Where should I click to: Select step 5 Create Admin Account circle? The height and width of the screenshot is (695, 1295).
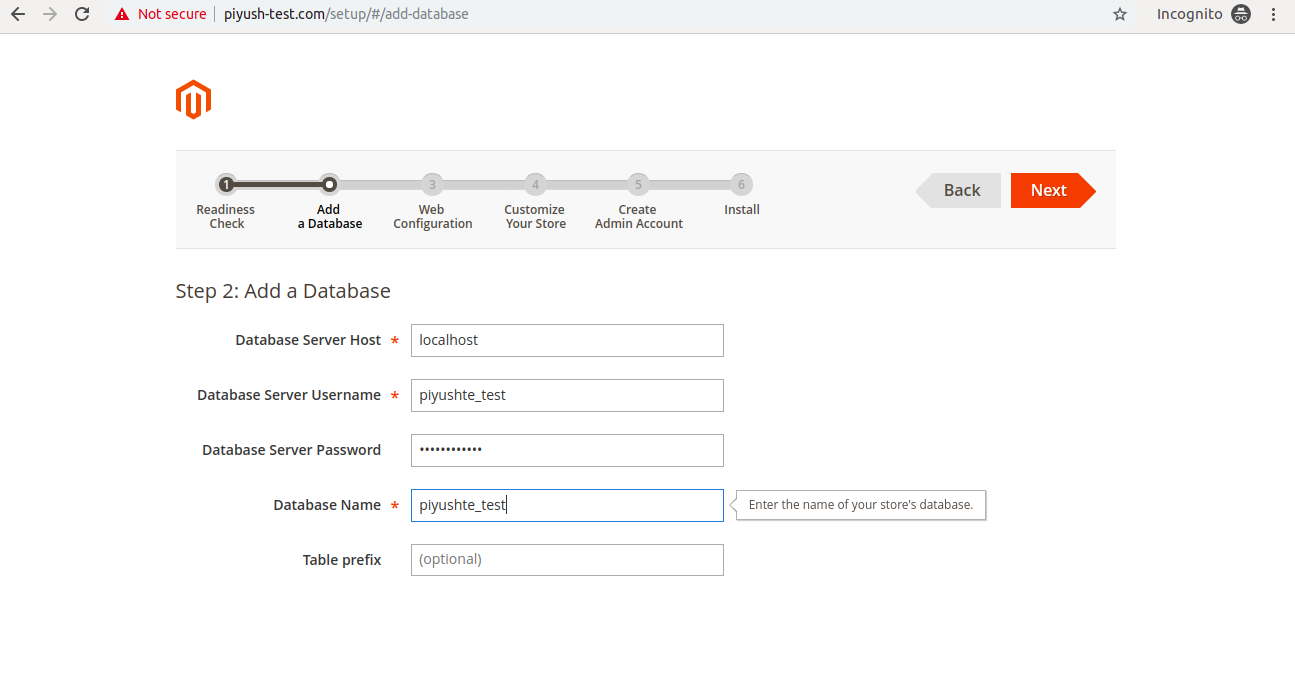click(x=638, y=184)
